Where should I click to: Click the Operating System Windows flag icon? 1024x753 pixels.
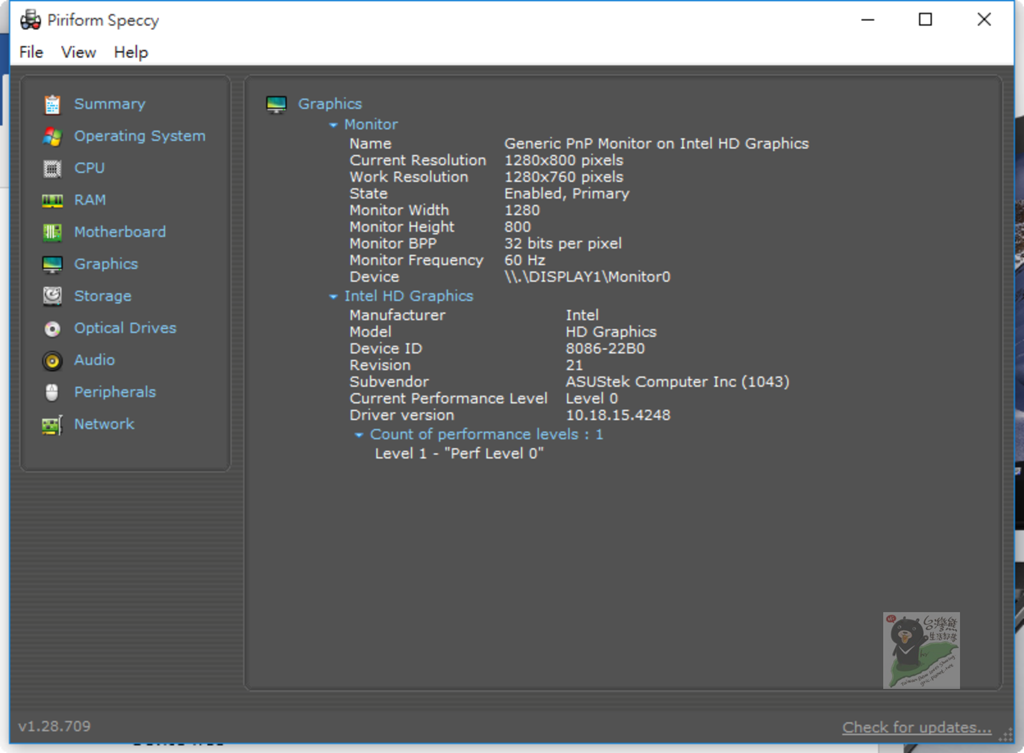tap(52, 136)
